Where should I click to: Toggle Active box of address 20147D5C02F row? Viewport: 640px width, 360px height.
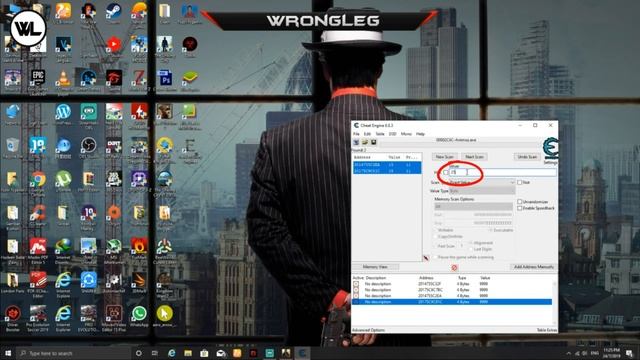pos(356,284)
